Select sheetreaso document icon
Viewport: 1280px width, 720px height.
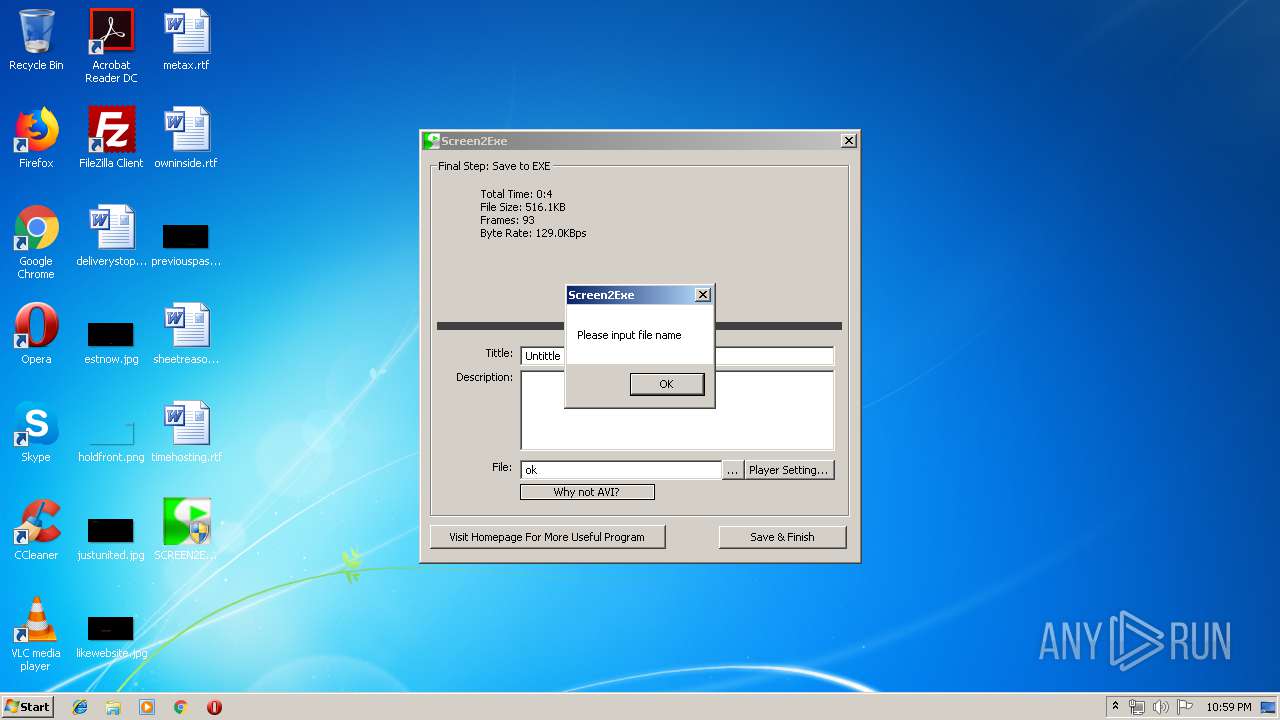pos(186,334)
